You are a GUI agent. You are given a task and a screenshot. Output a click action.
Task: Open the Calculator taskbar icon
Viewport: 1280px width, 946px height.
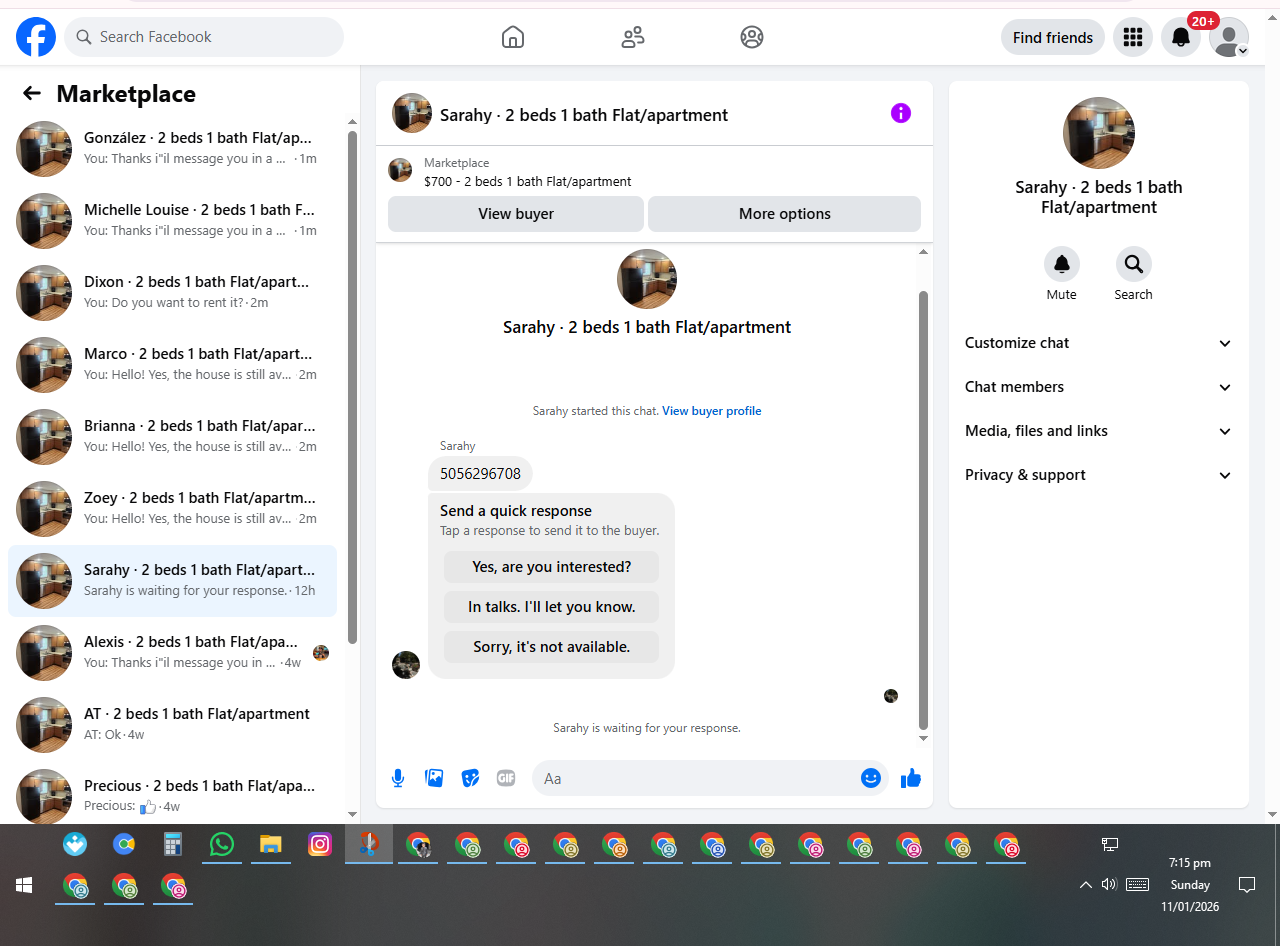coord(173,845)
